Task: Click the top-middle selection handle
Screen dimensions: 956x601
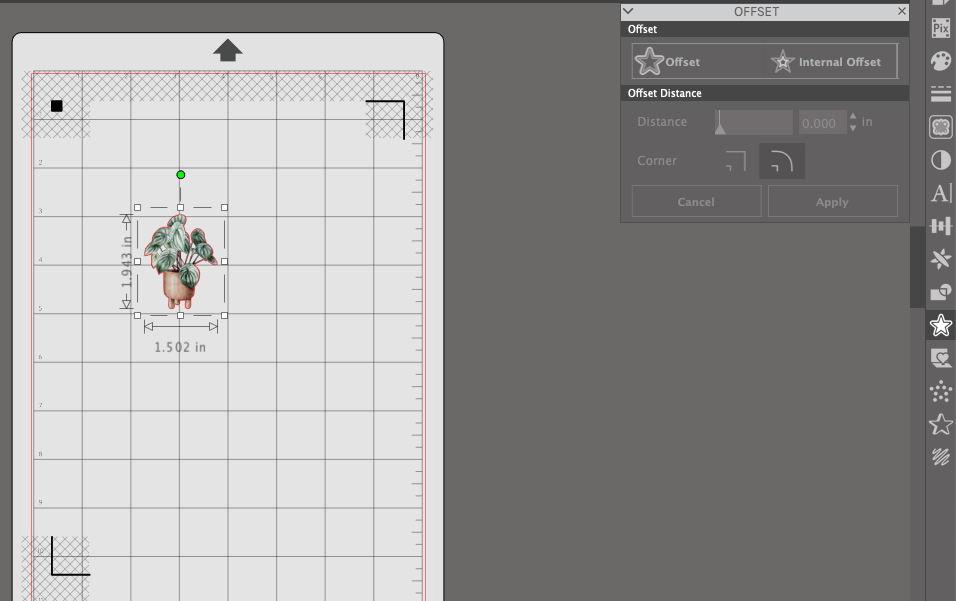Action: (x=180, y=207)
